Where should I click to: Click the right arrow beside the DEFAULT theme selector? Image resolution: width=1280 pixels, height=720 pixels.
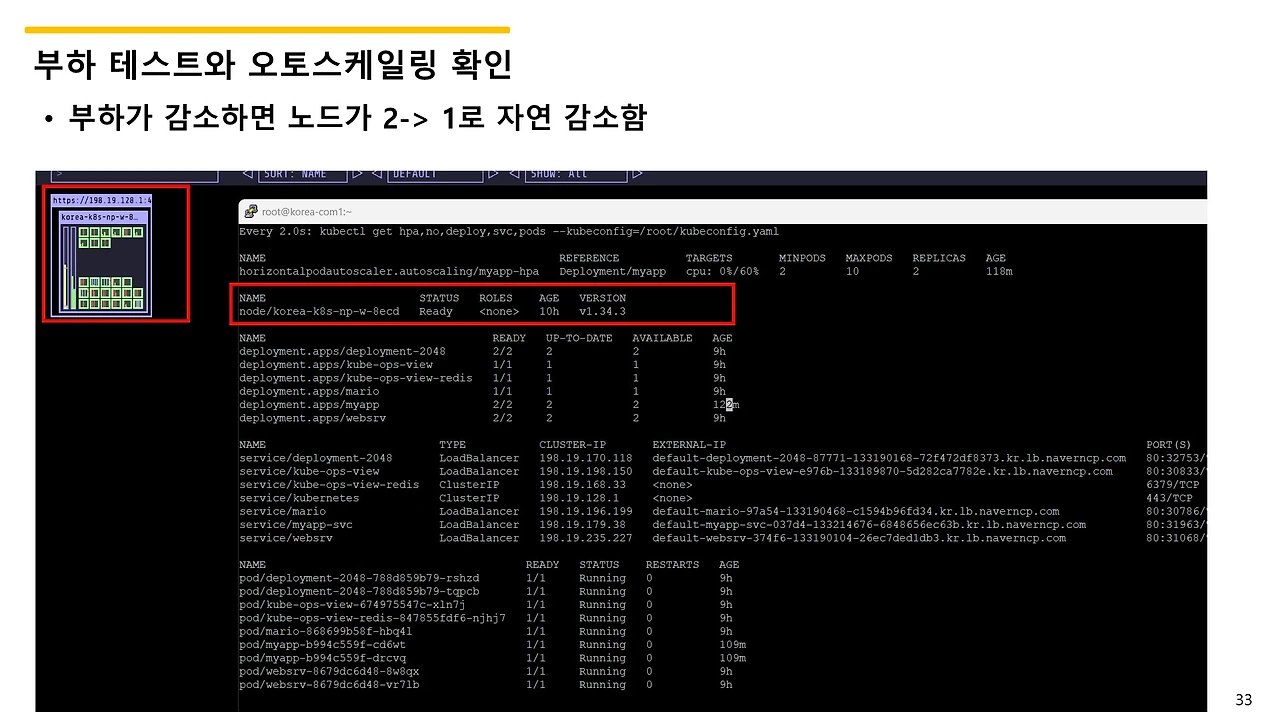pos(492,173)
